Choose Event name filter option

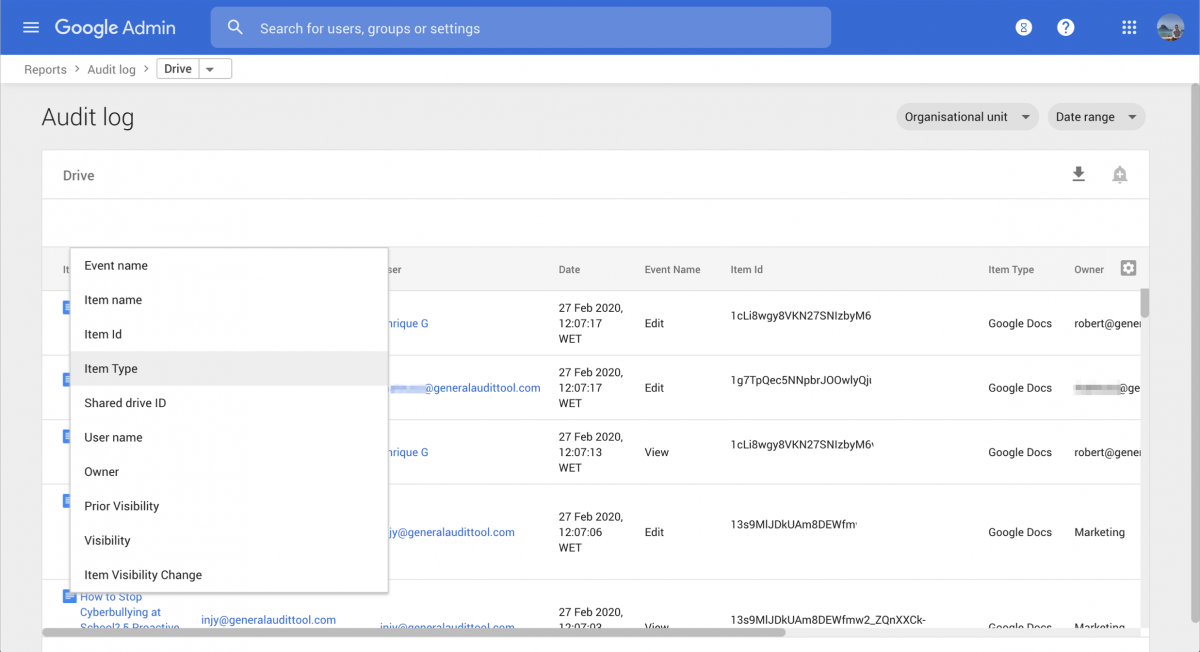point(229,266)
